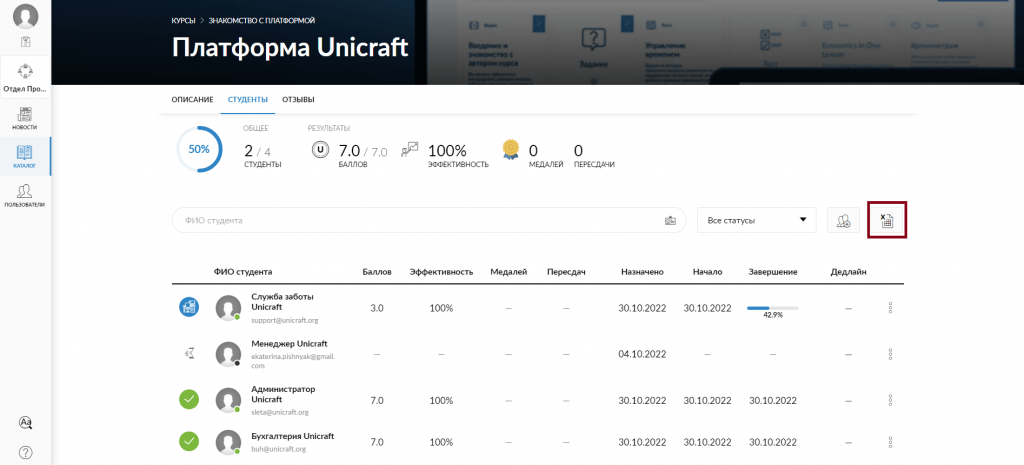Image resolution: width=1024 pixels, height=465 pixels.
Task: Open row menu for Служба заботы Unicraft
Action: (x=890, y=308)
